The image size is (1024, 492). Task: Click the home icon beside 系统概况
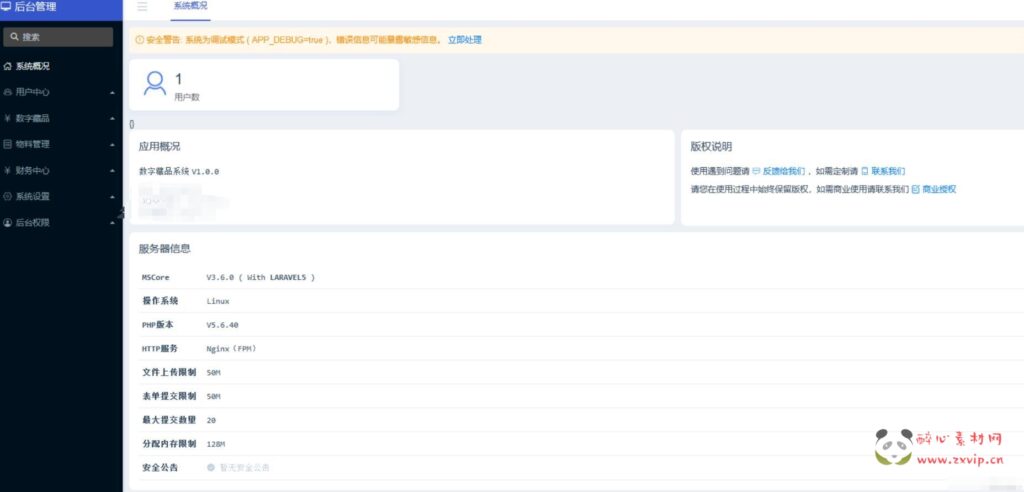(8, 66)
